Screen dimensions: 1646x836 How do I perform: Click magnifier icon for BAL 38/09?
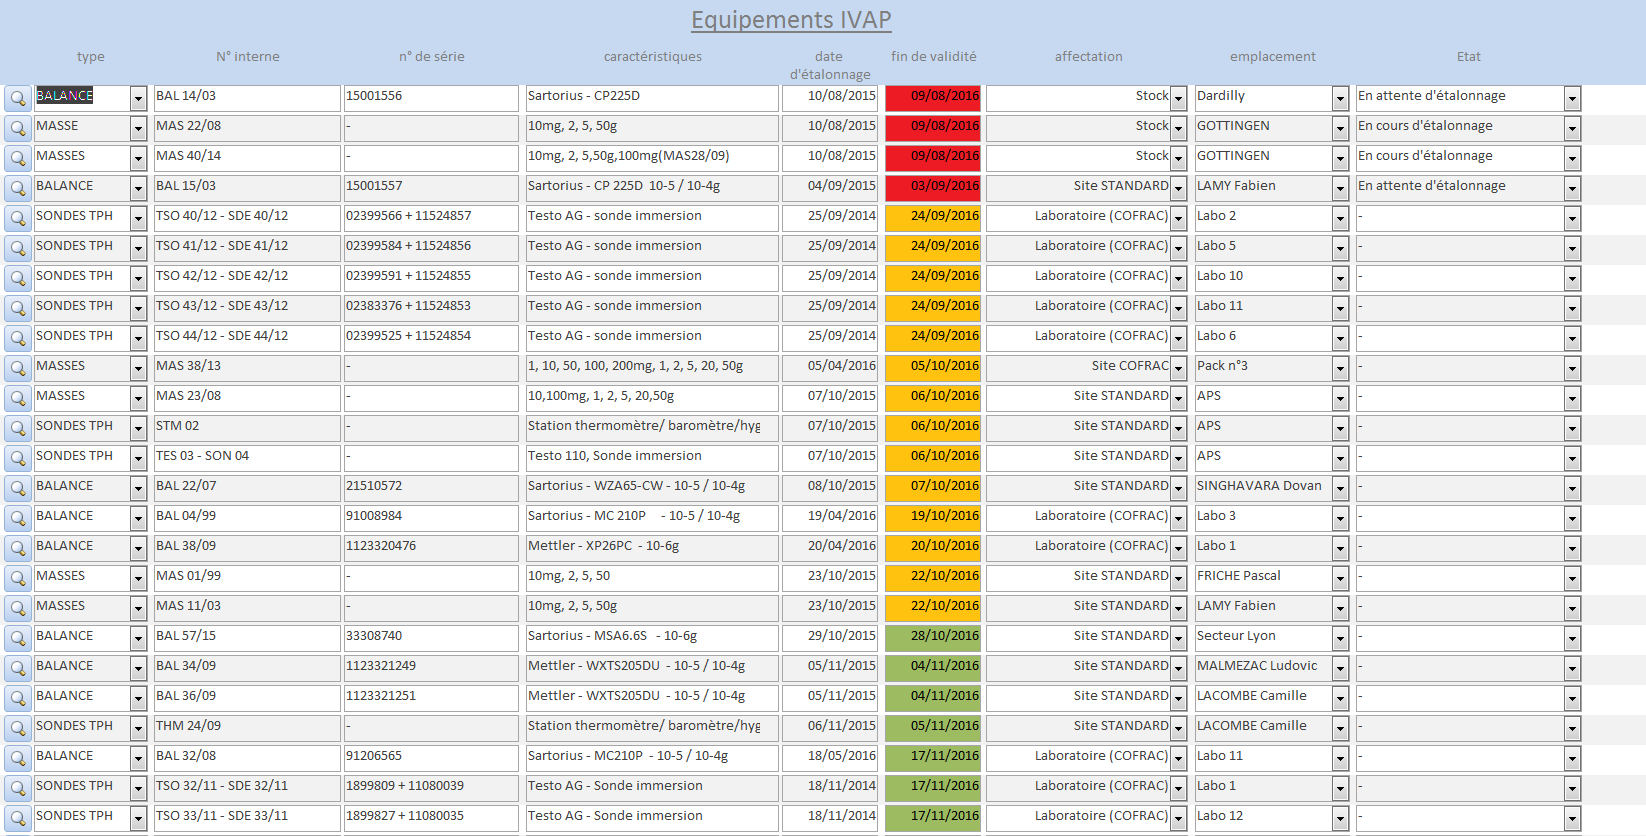(17, 548)
